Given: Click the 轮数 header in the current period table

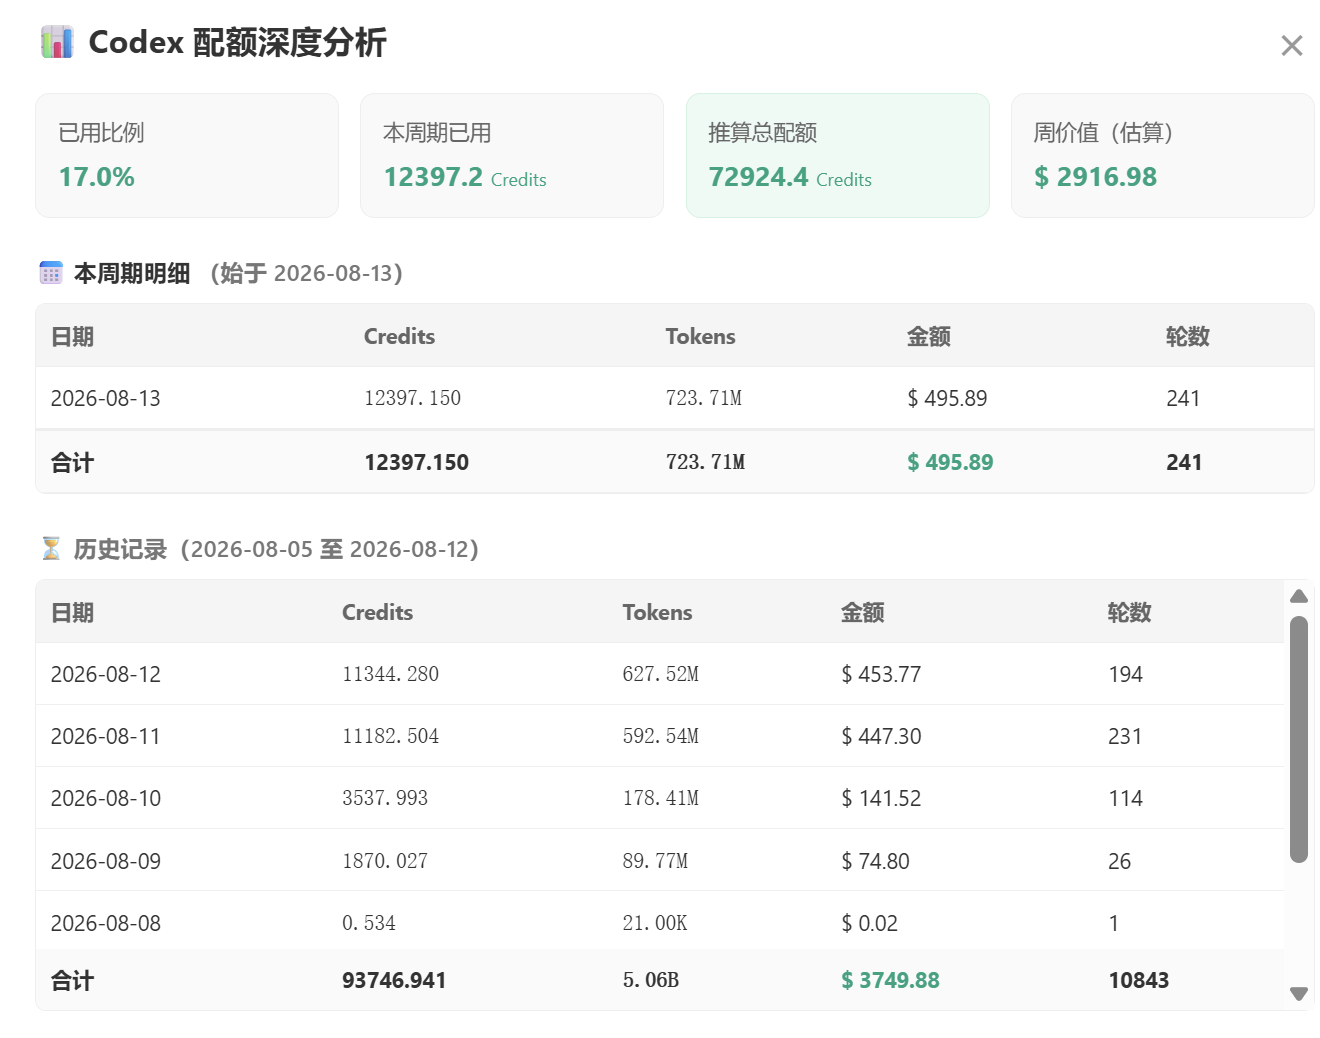Looking at the screenshot, I should click(x=1187, y=337).
